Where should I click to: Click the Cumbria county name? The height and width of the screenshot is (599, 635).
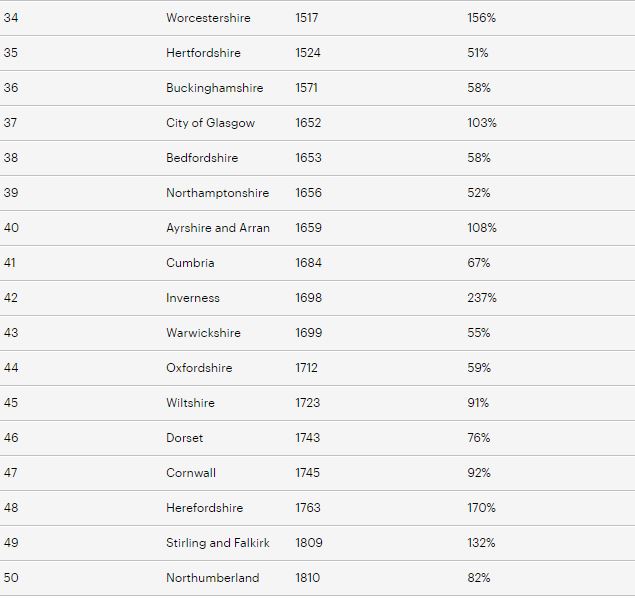pos(190,262)
